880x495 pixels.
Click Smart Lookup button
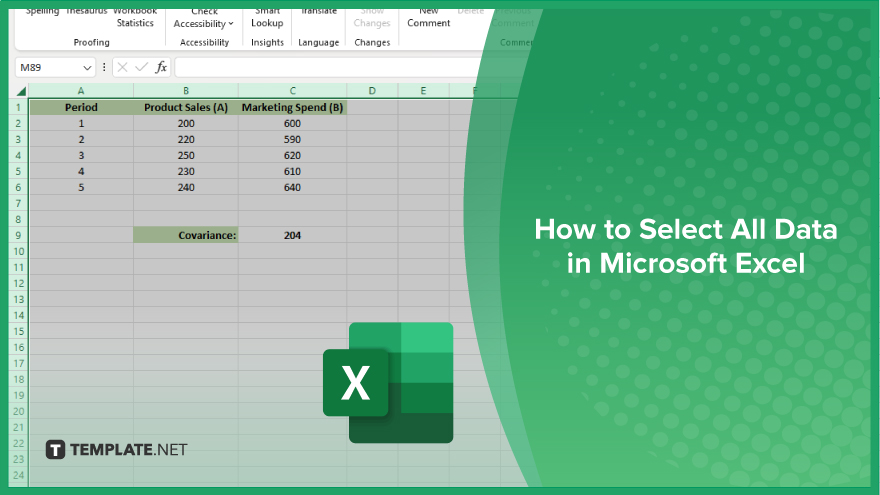[x=267, y=18]
